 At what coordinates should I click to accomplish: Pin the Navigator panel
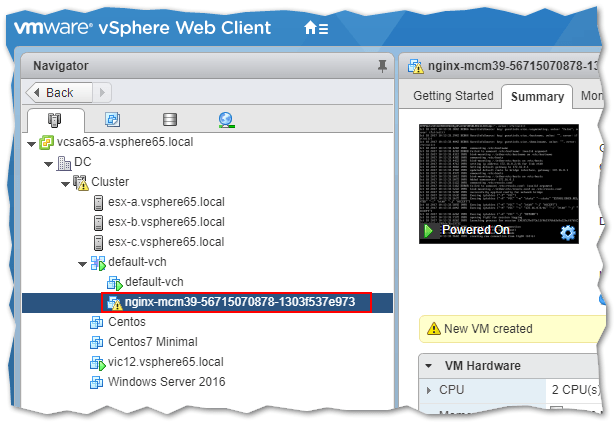tap(382, 66)
